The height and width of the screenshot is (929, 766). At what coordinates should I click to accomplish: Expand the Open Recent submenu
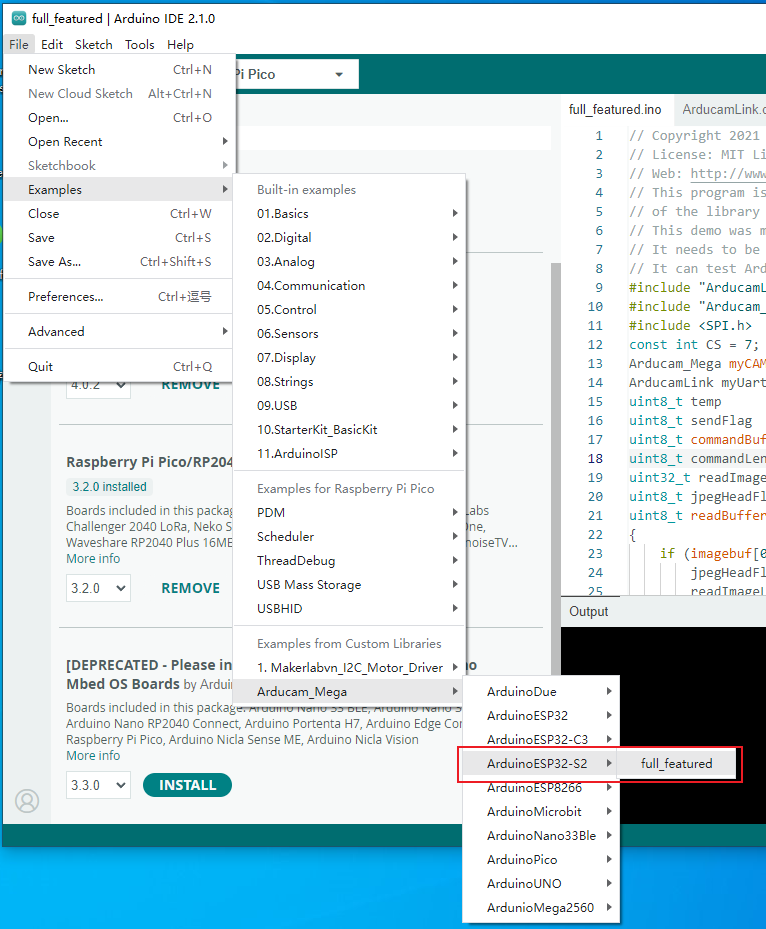120,142
